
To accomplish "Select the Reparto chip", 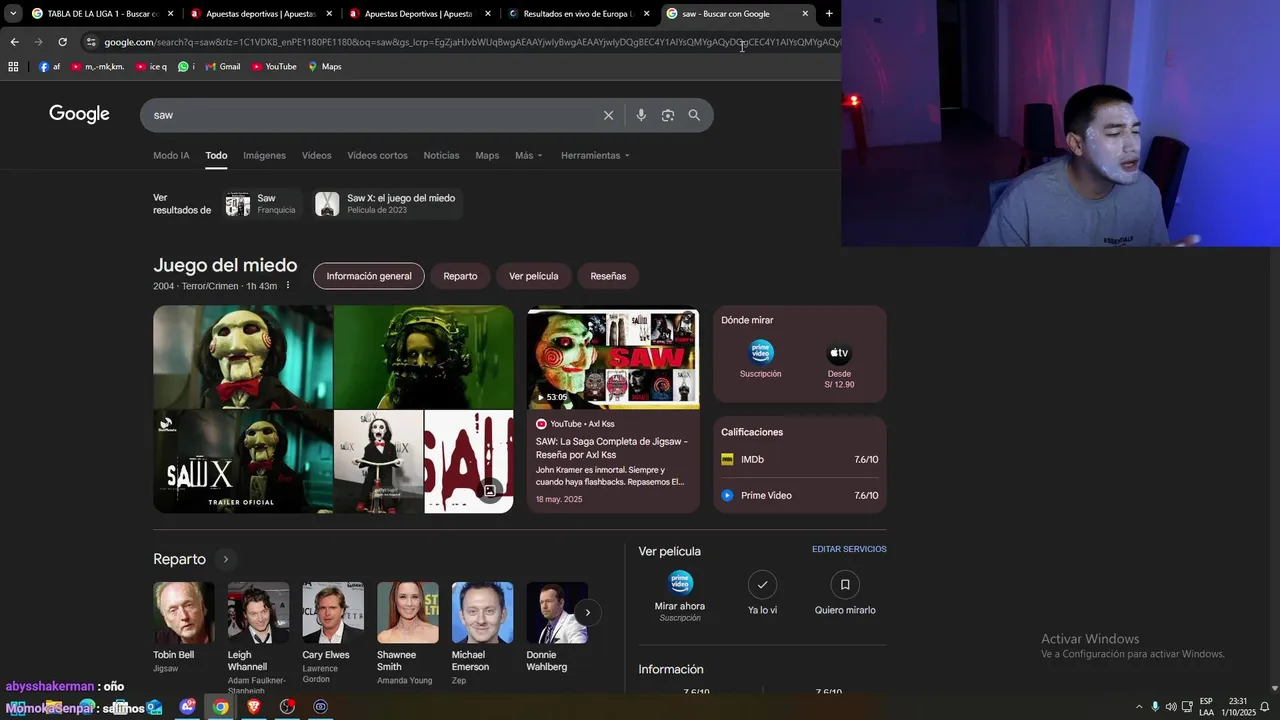I will [x=460, y=276].
